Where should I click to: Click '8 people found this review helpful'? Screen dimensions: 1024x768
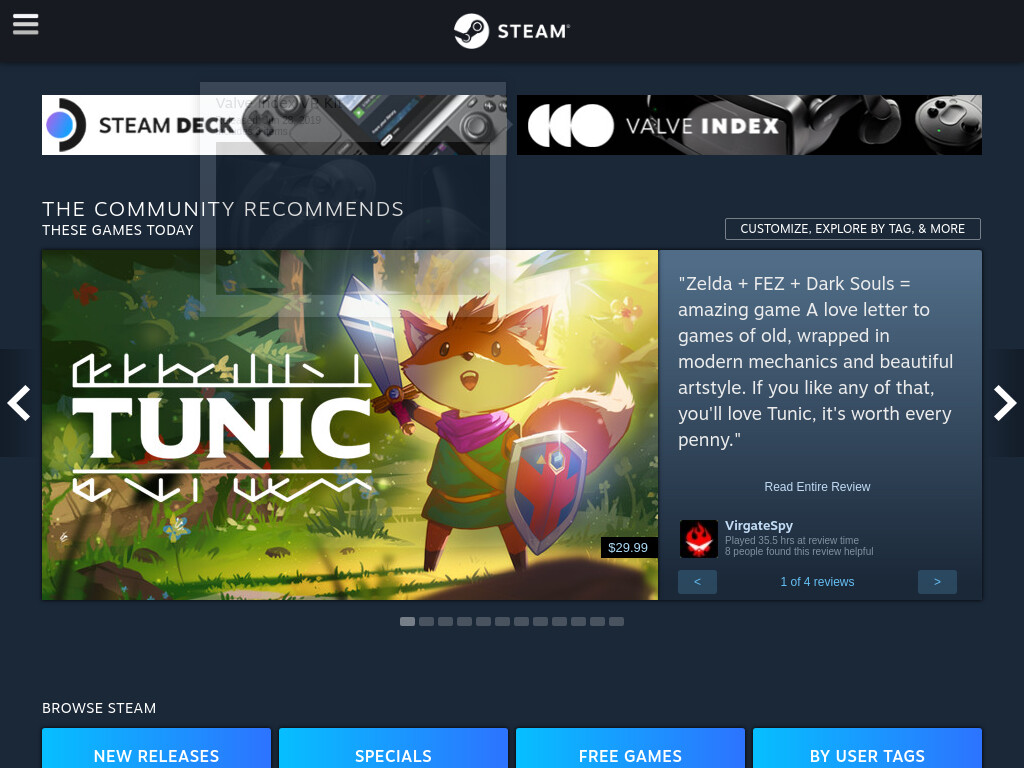click(799, 551)
